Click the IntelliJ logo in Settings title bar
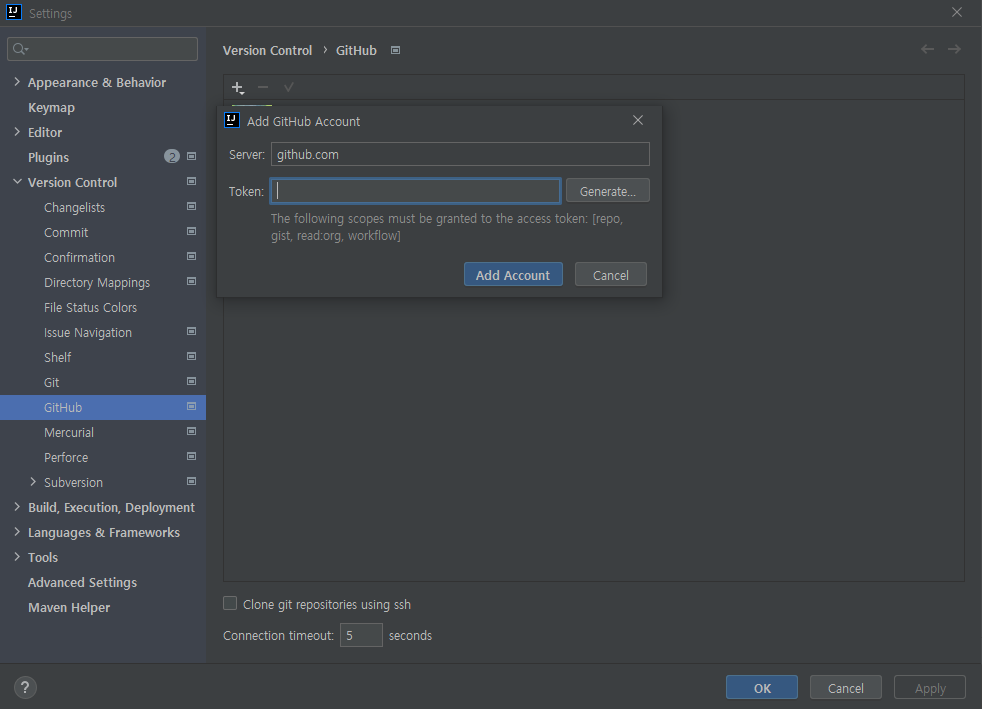Screen dimensions: 982x709 point(14,12)
